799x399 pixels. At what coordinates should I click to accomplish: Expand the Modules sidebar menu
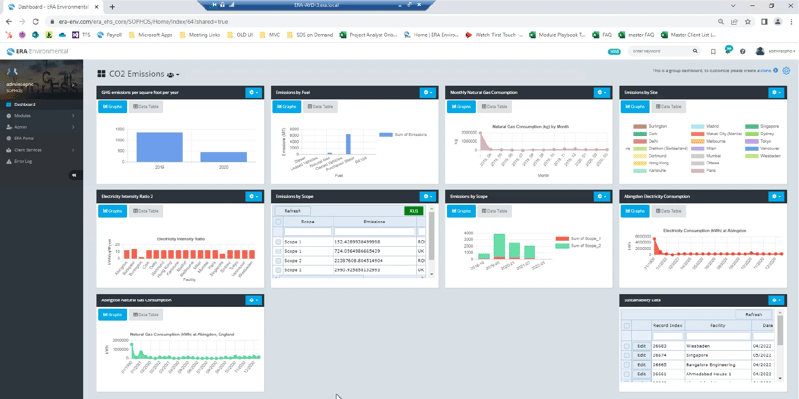(x=41, y=116)
